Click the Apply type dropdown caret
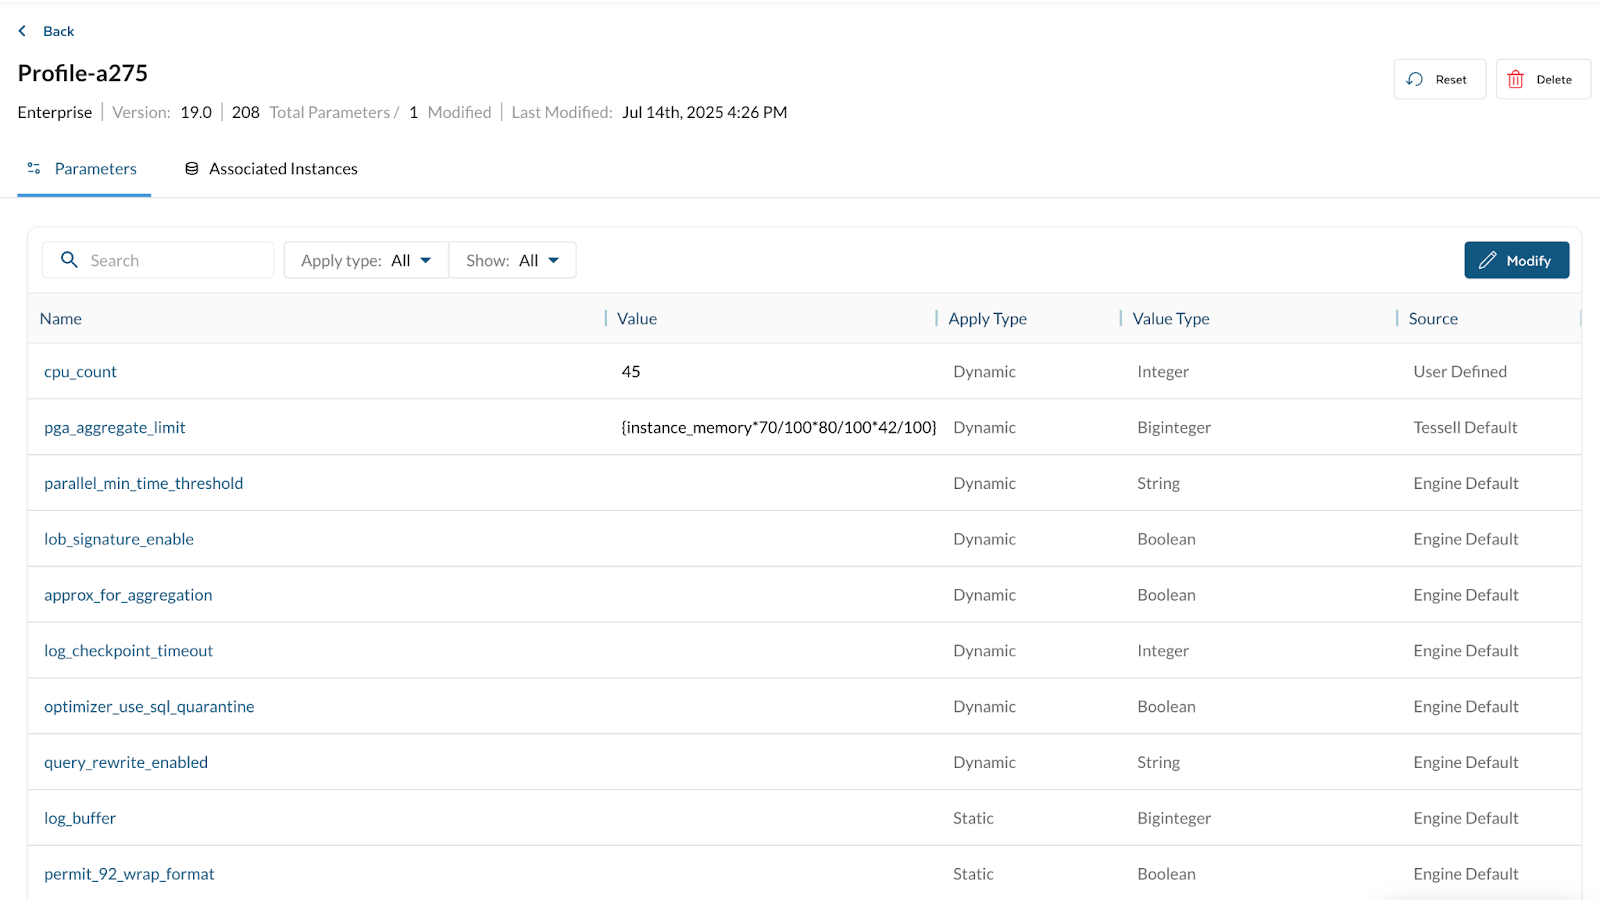The height and width of the screenshot is (900, 1600). (426, 260)
